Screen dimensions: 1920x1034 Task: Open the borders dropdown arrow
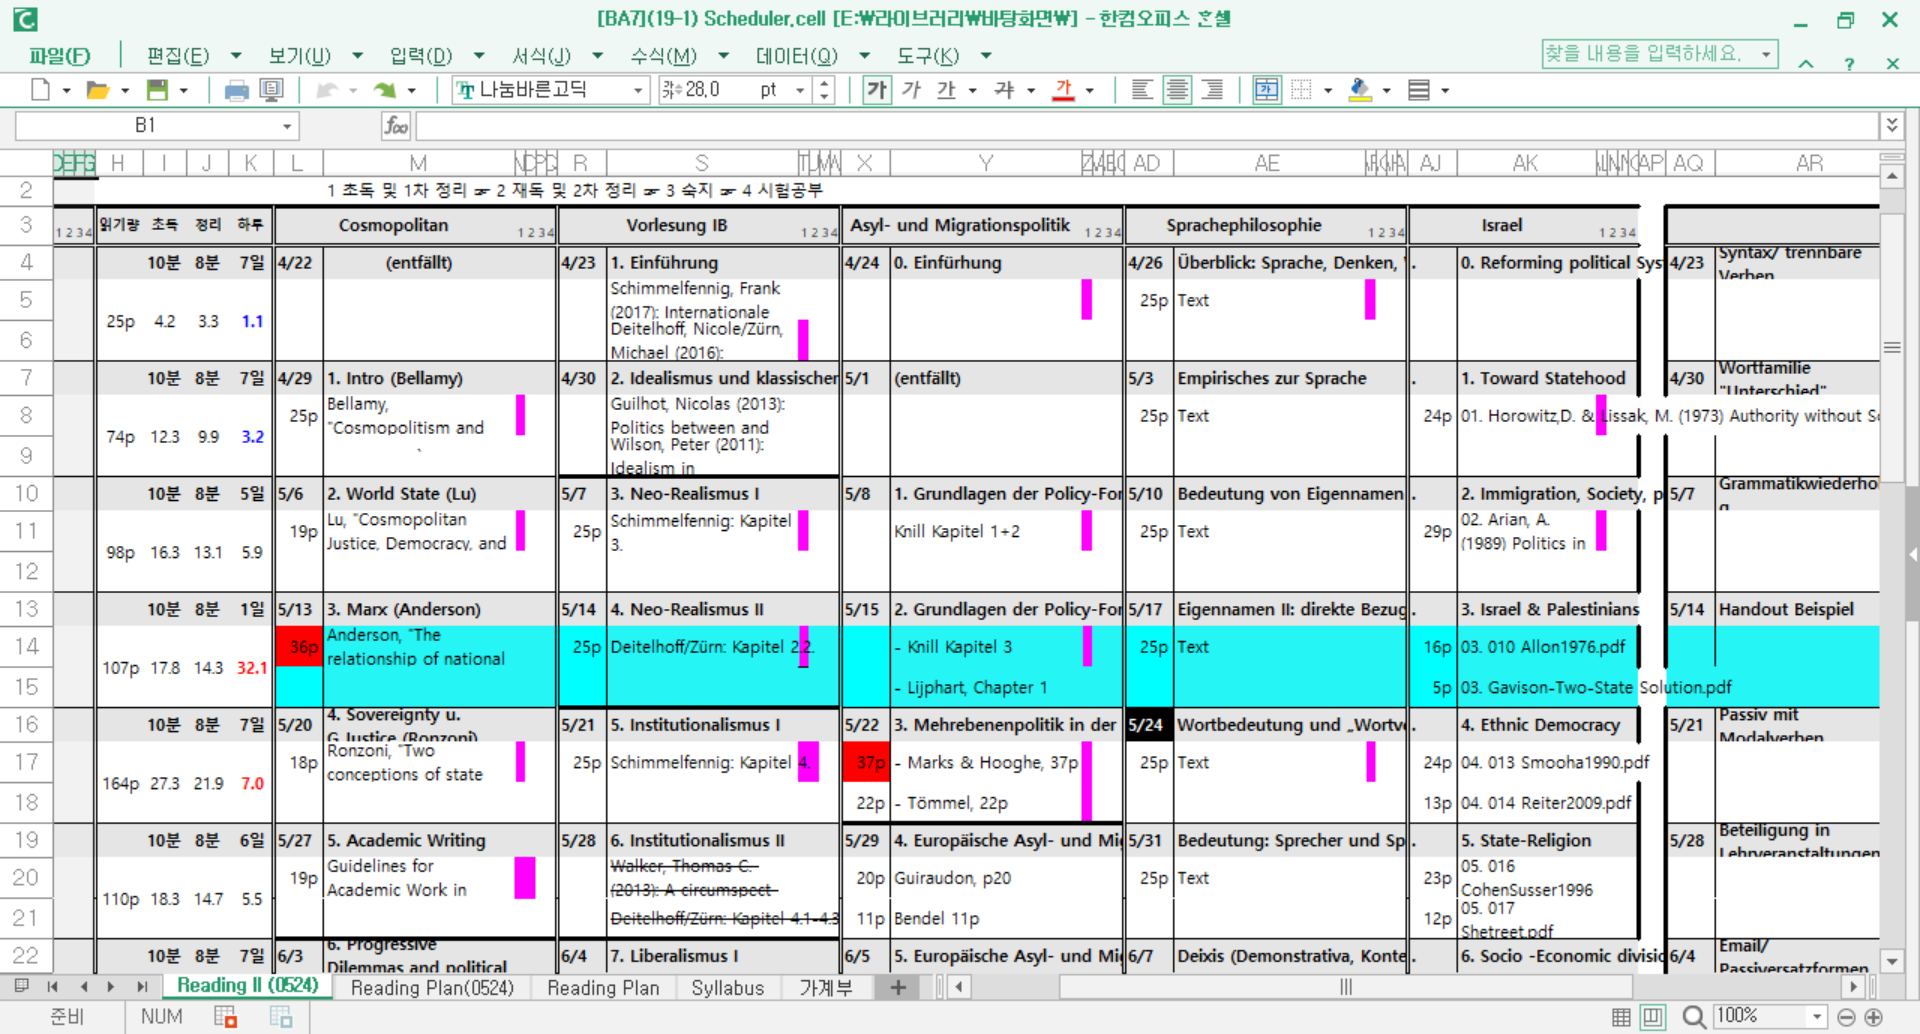pos(1328,90)
